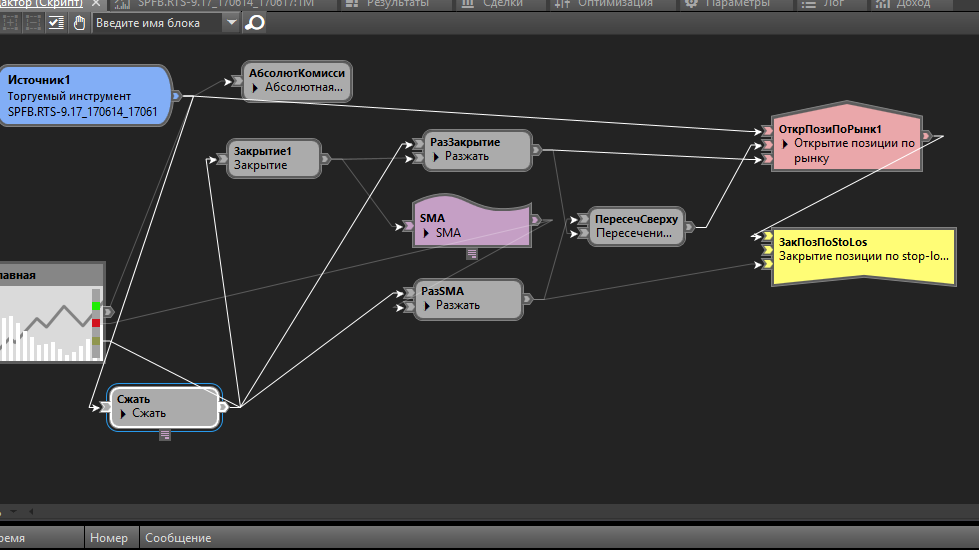Screen dimensions: 979x550
Task: Open the block name dropdown arrow
Action: pos(232,23)
